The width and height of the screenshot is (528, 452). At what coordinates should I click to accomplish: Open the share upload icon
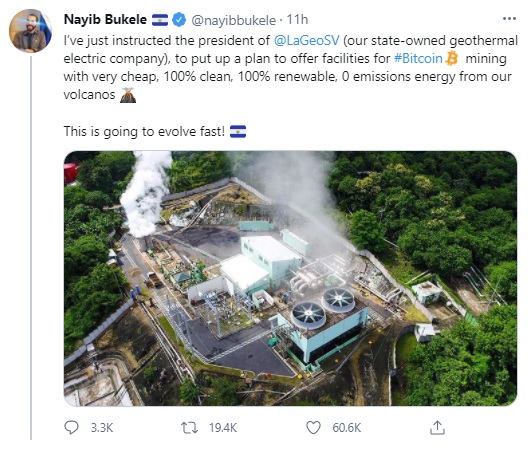[437, 427]
